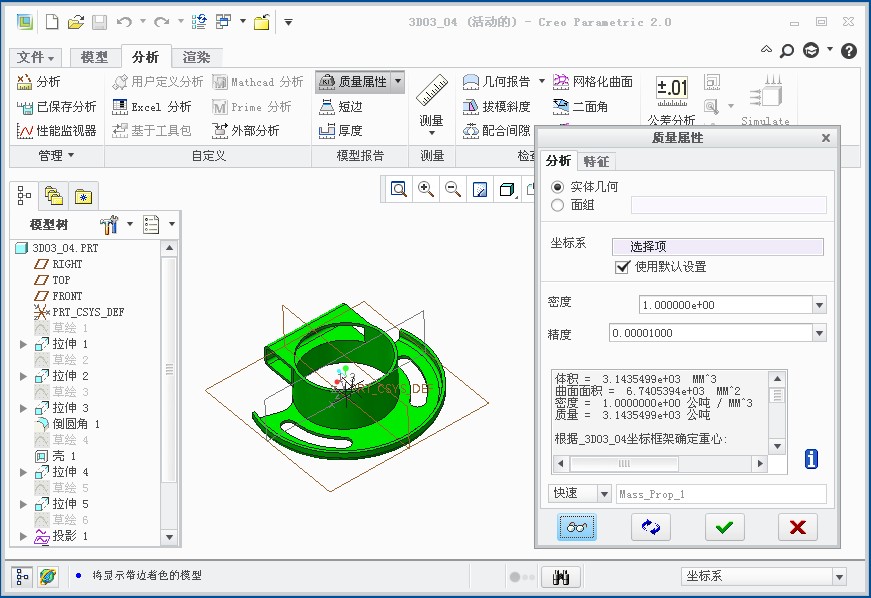
Task: Open the 模型 ribbon tab
Action: [x=94, y=58]
